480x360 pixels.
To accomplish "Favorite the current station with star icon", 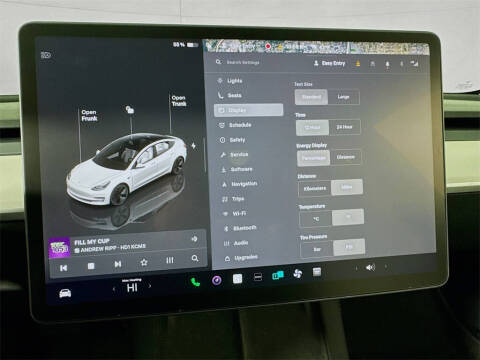I will point(144,262).
